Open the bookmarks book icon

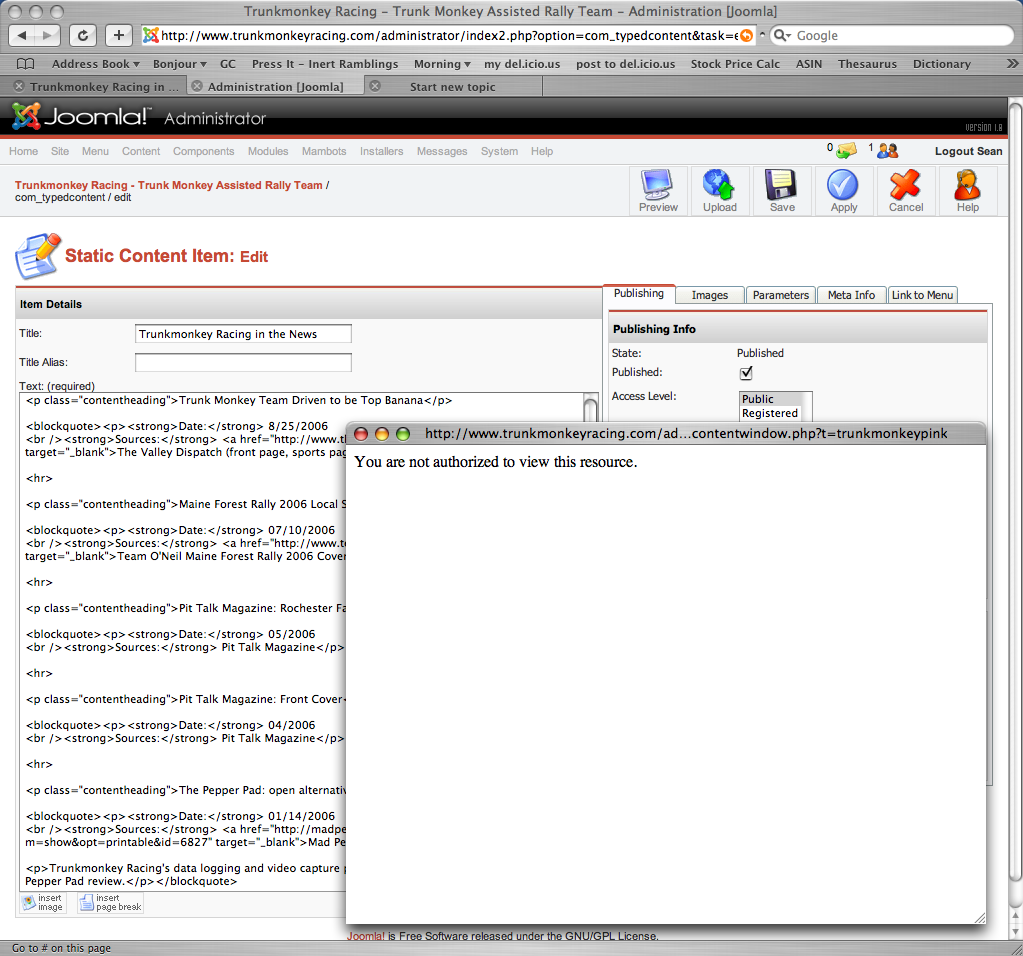25,64
